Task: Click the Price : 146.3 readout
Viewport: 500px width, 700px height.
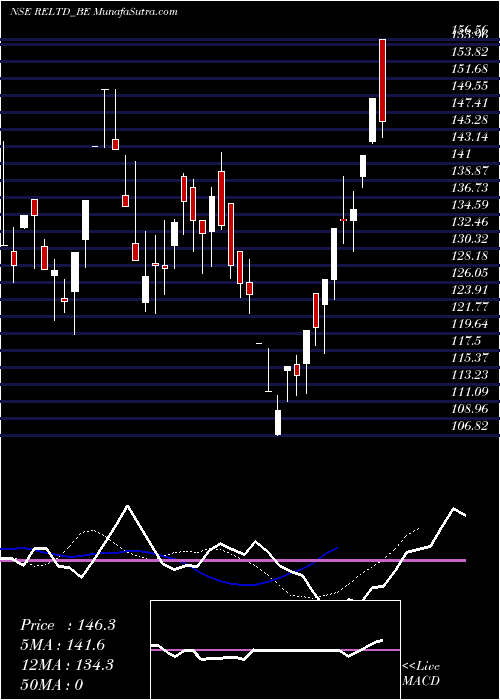Action: pyautogui.click(x=68, y=625)
